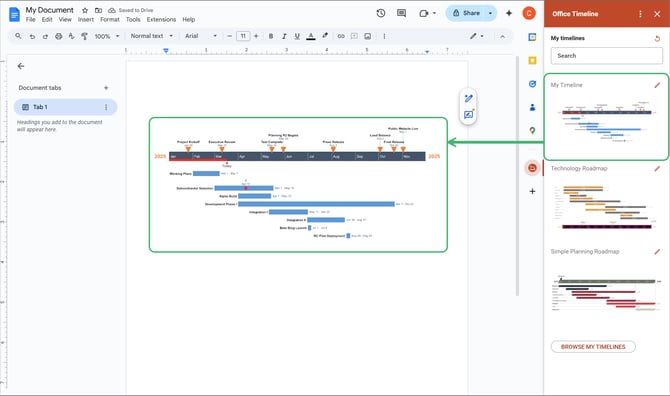The height and width of the screenshot is (396, 670).
Task: Click the insert image icon
Action: (367, 36)
